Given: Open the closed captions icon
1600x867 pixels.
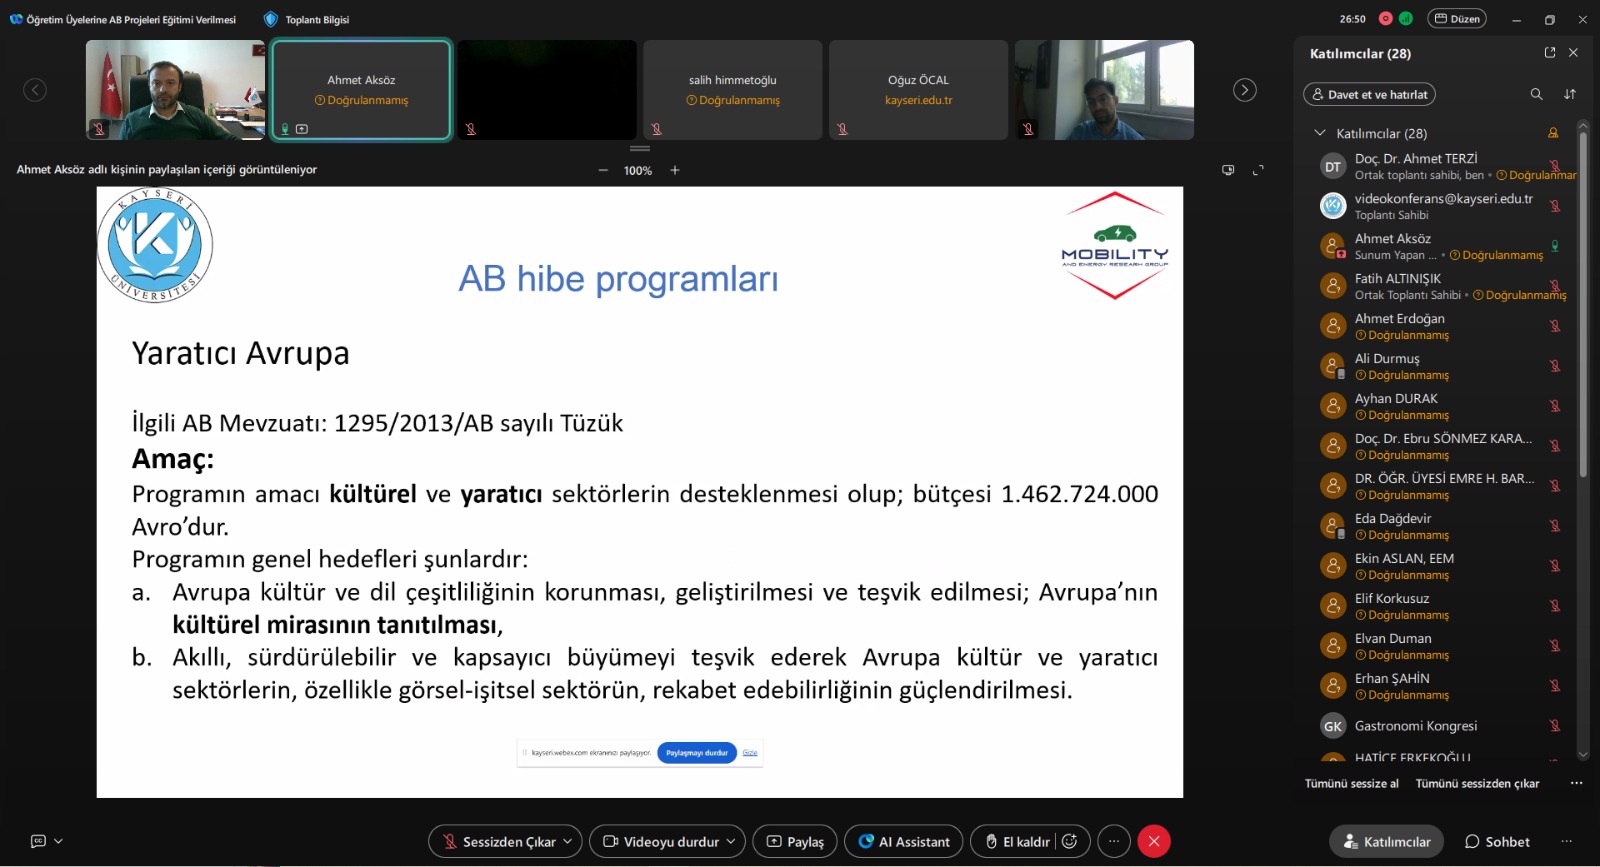Looking at the screenshot, I should [38, 842].
